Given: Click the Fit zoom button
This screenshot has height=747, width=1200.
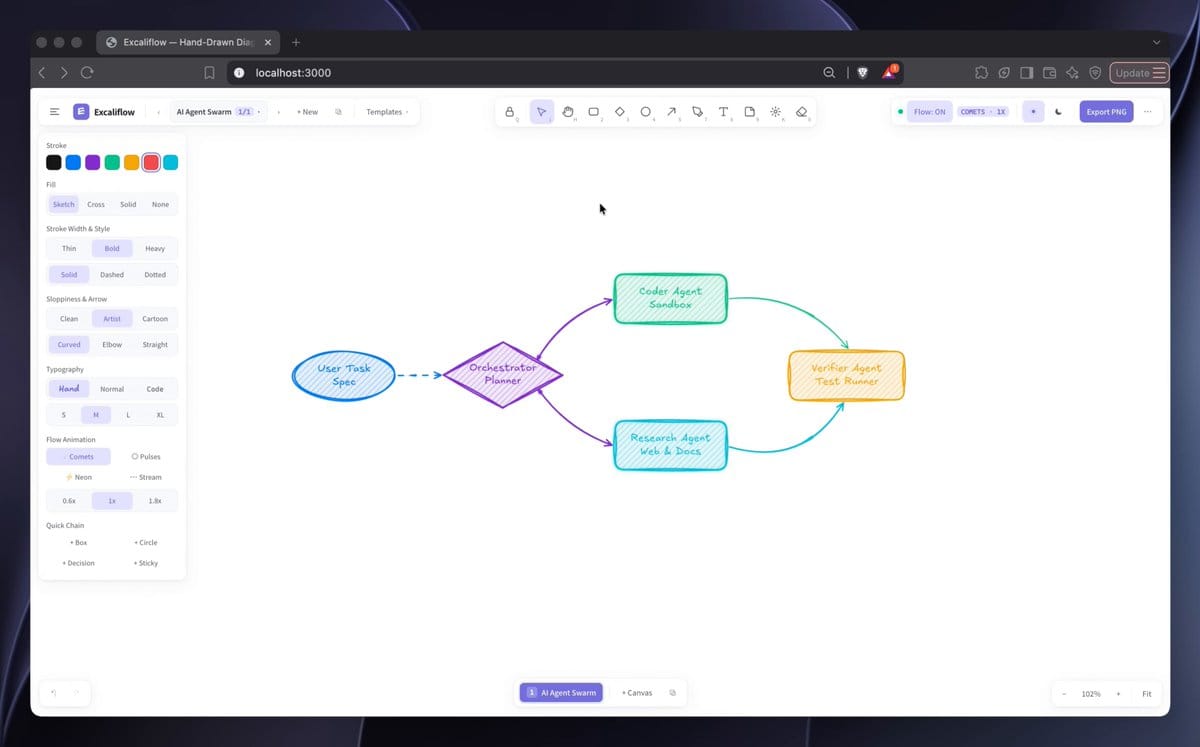Looking at the screenshot, I should 1147,693.
